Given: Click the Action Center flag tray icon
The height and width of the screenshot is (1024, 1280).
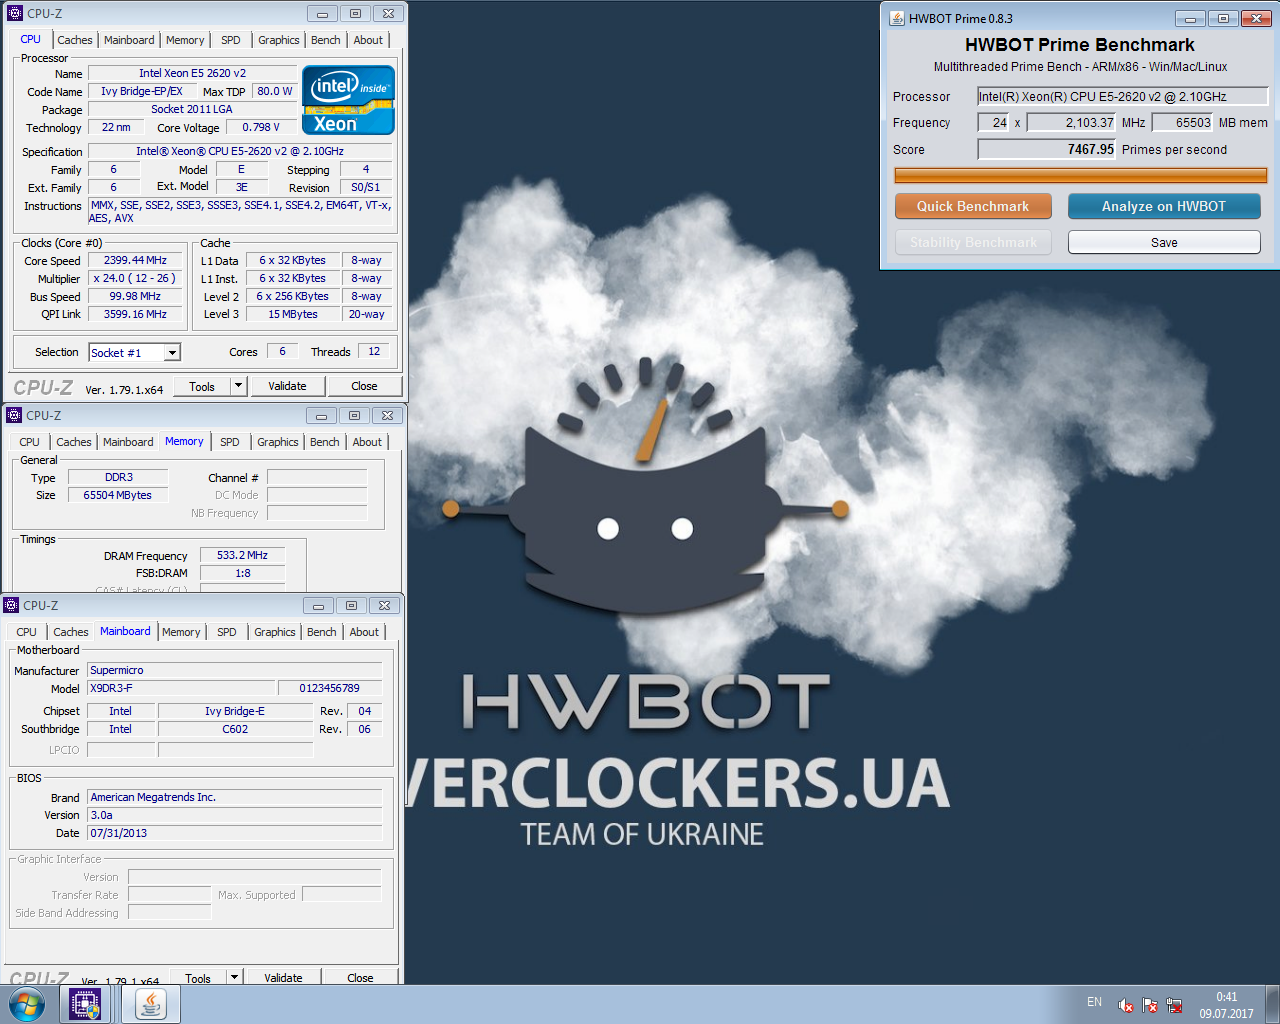Looking at the screenshot, I should point(1150,1005).
